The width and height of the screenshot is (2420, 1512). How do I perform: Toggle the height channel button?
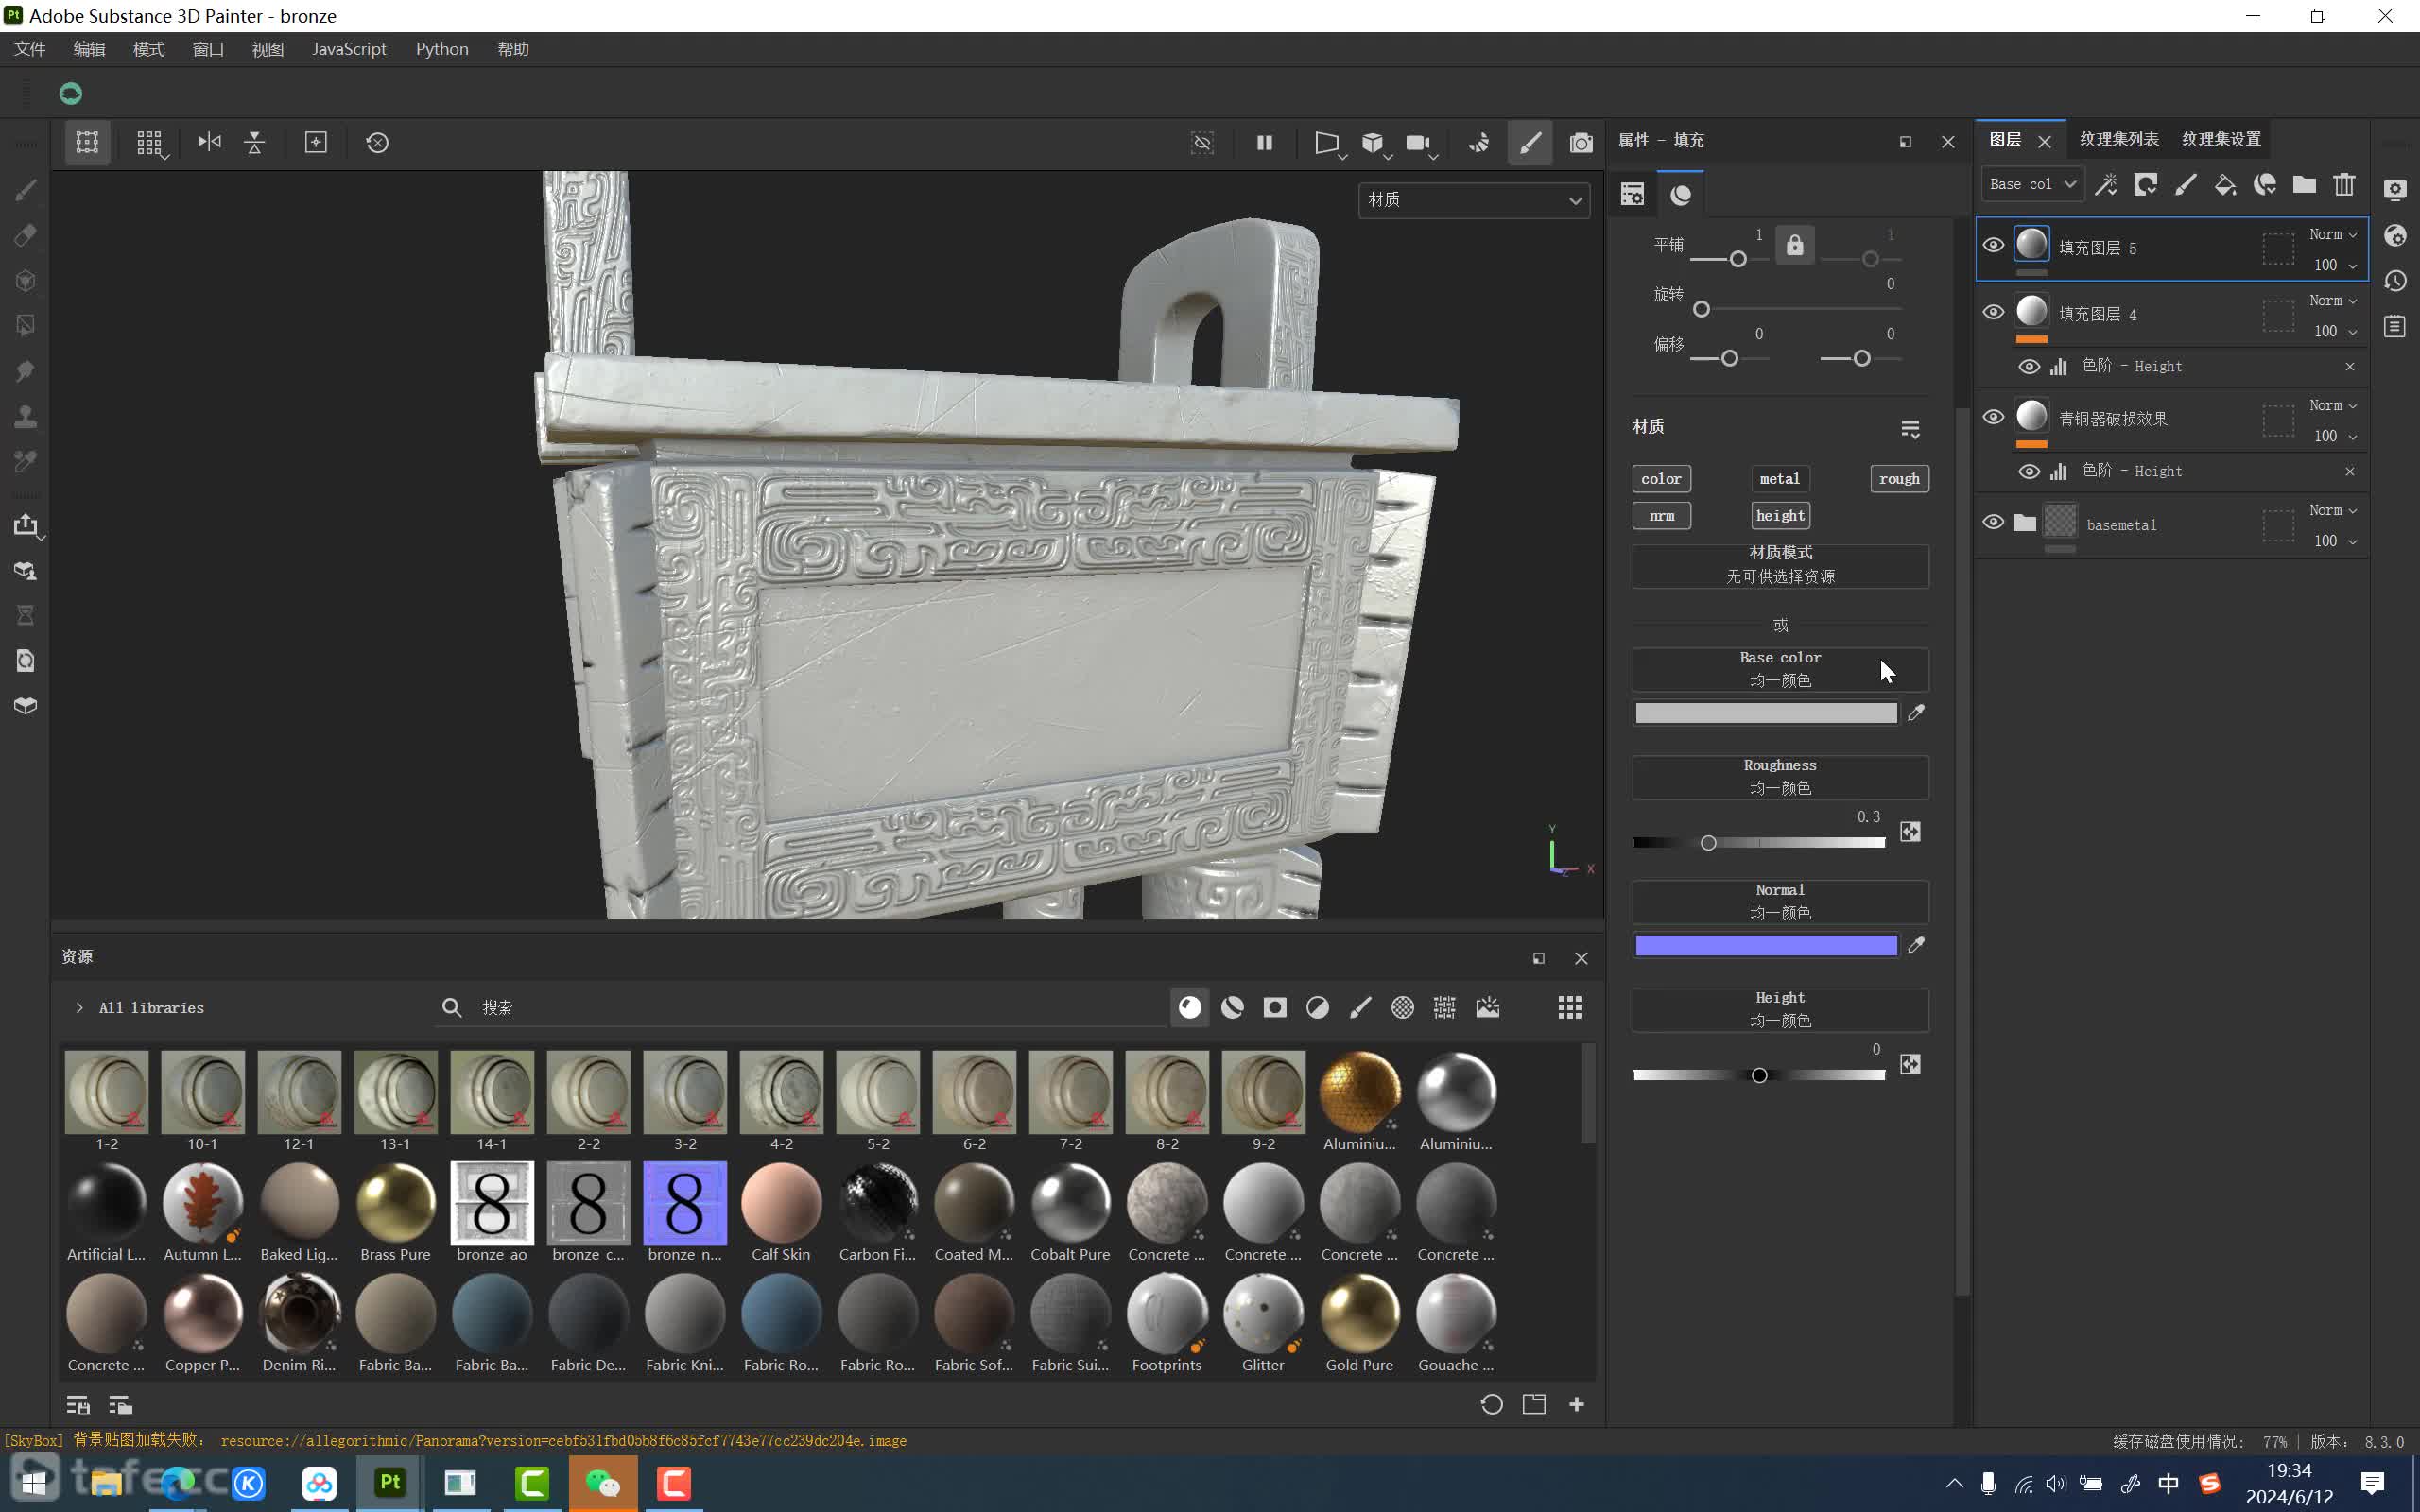tap(1780, 516)
